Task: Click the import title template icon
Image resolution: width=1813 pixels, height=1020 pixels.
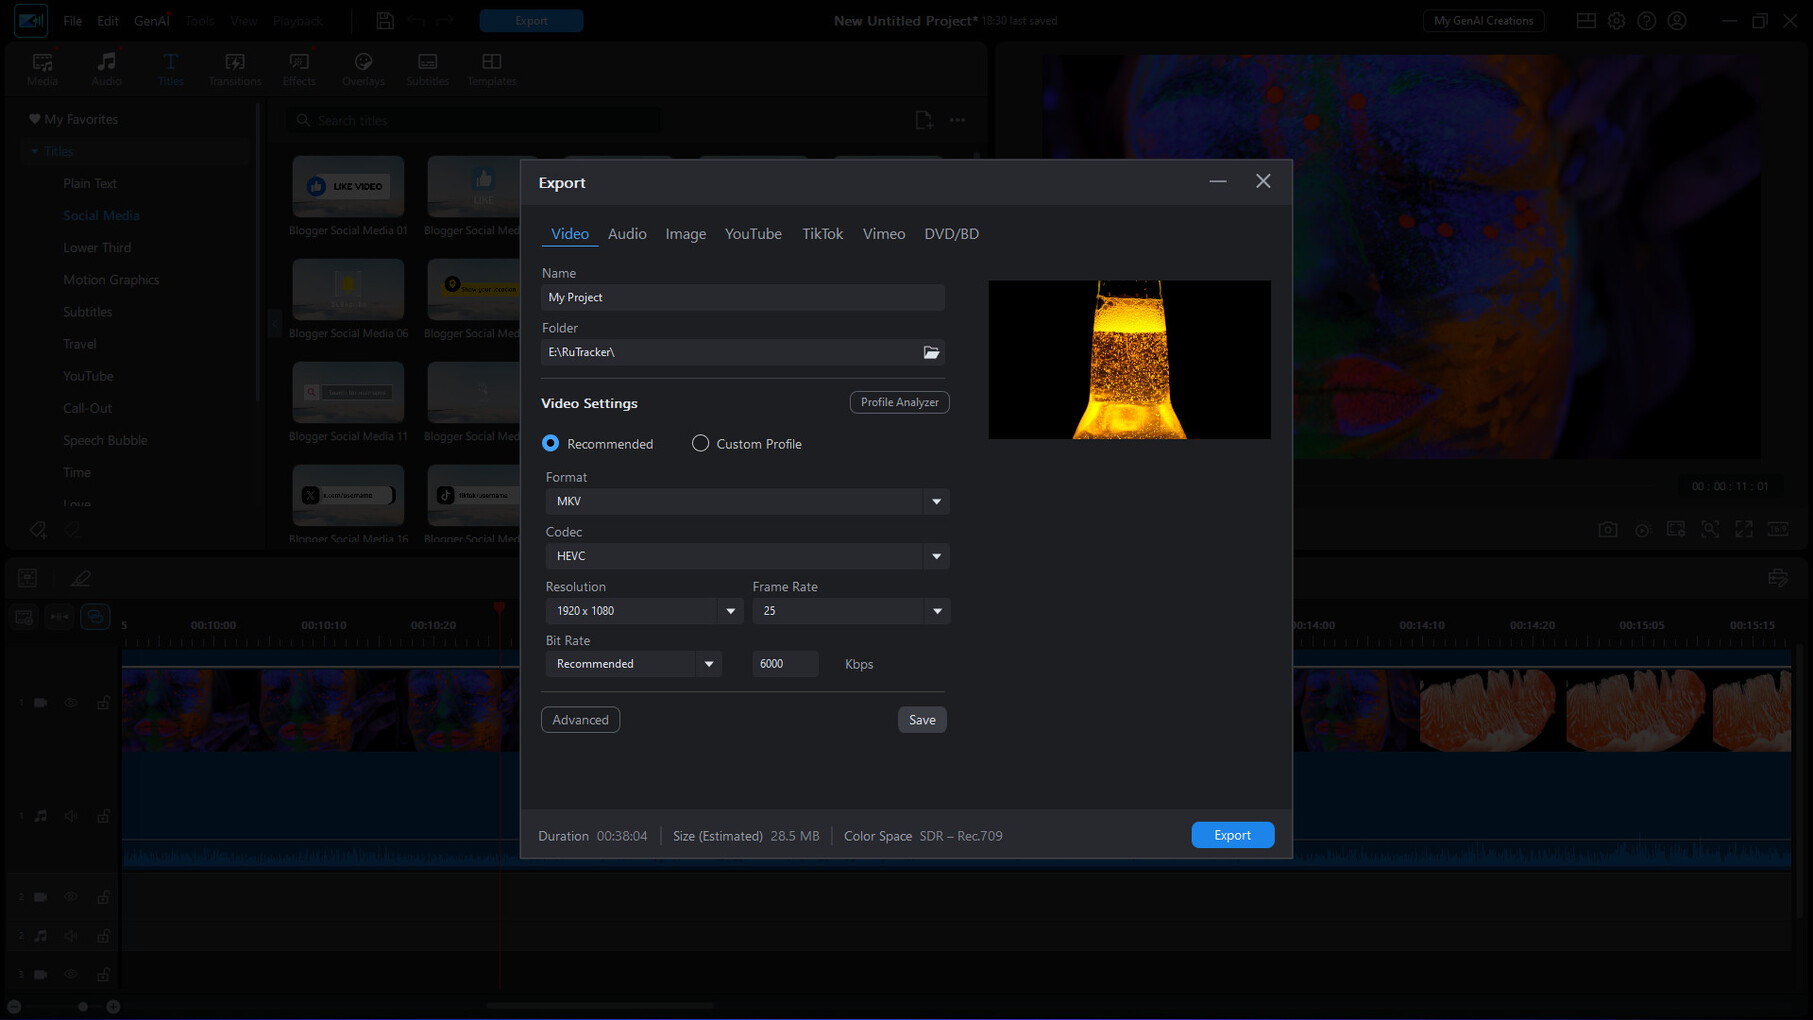Action: (x=923, y=120)
